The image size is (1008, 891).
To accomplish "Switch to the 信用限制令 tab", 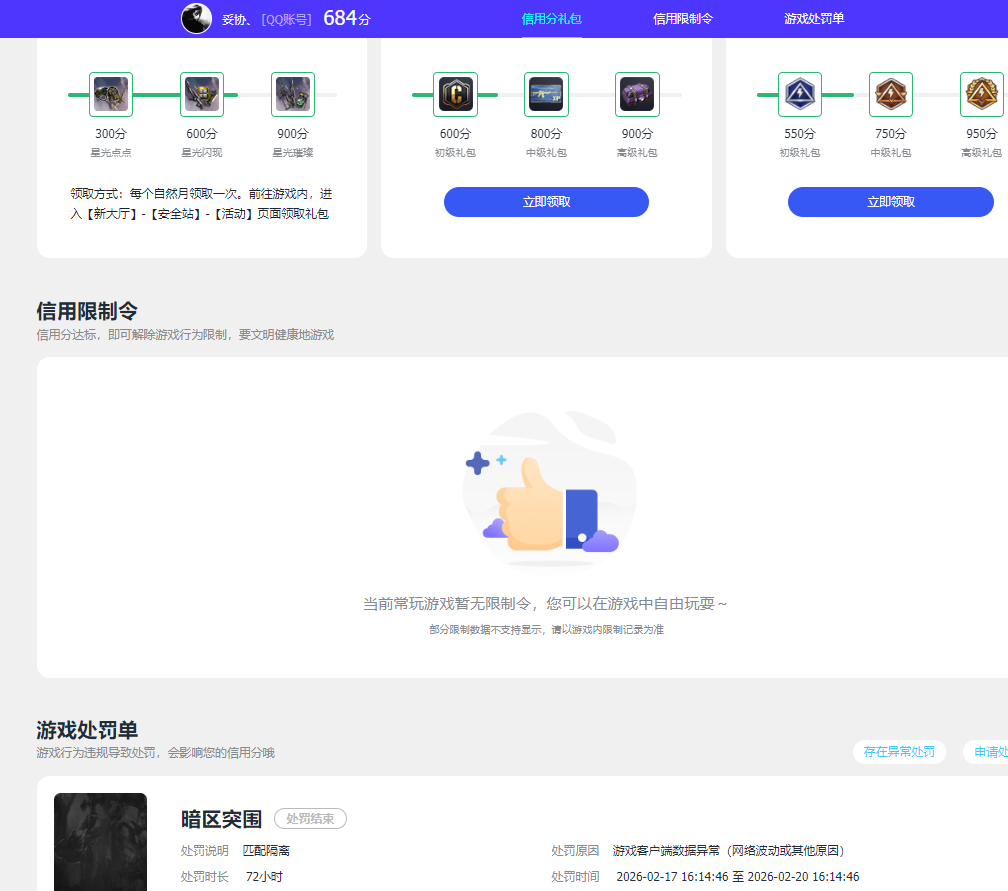I will (x=683, y=19).
